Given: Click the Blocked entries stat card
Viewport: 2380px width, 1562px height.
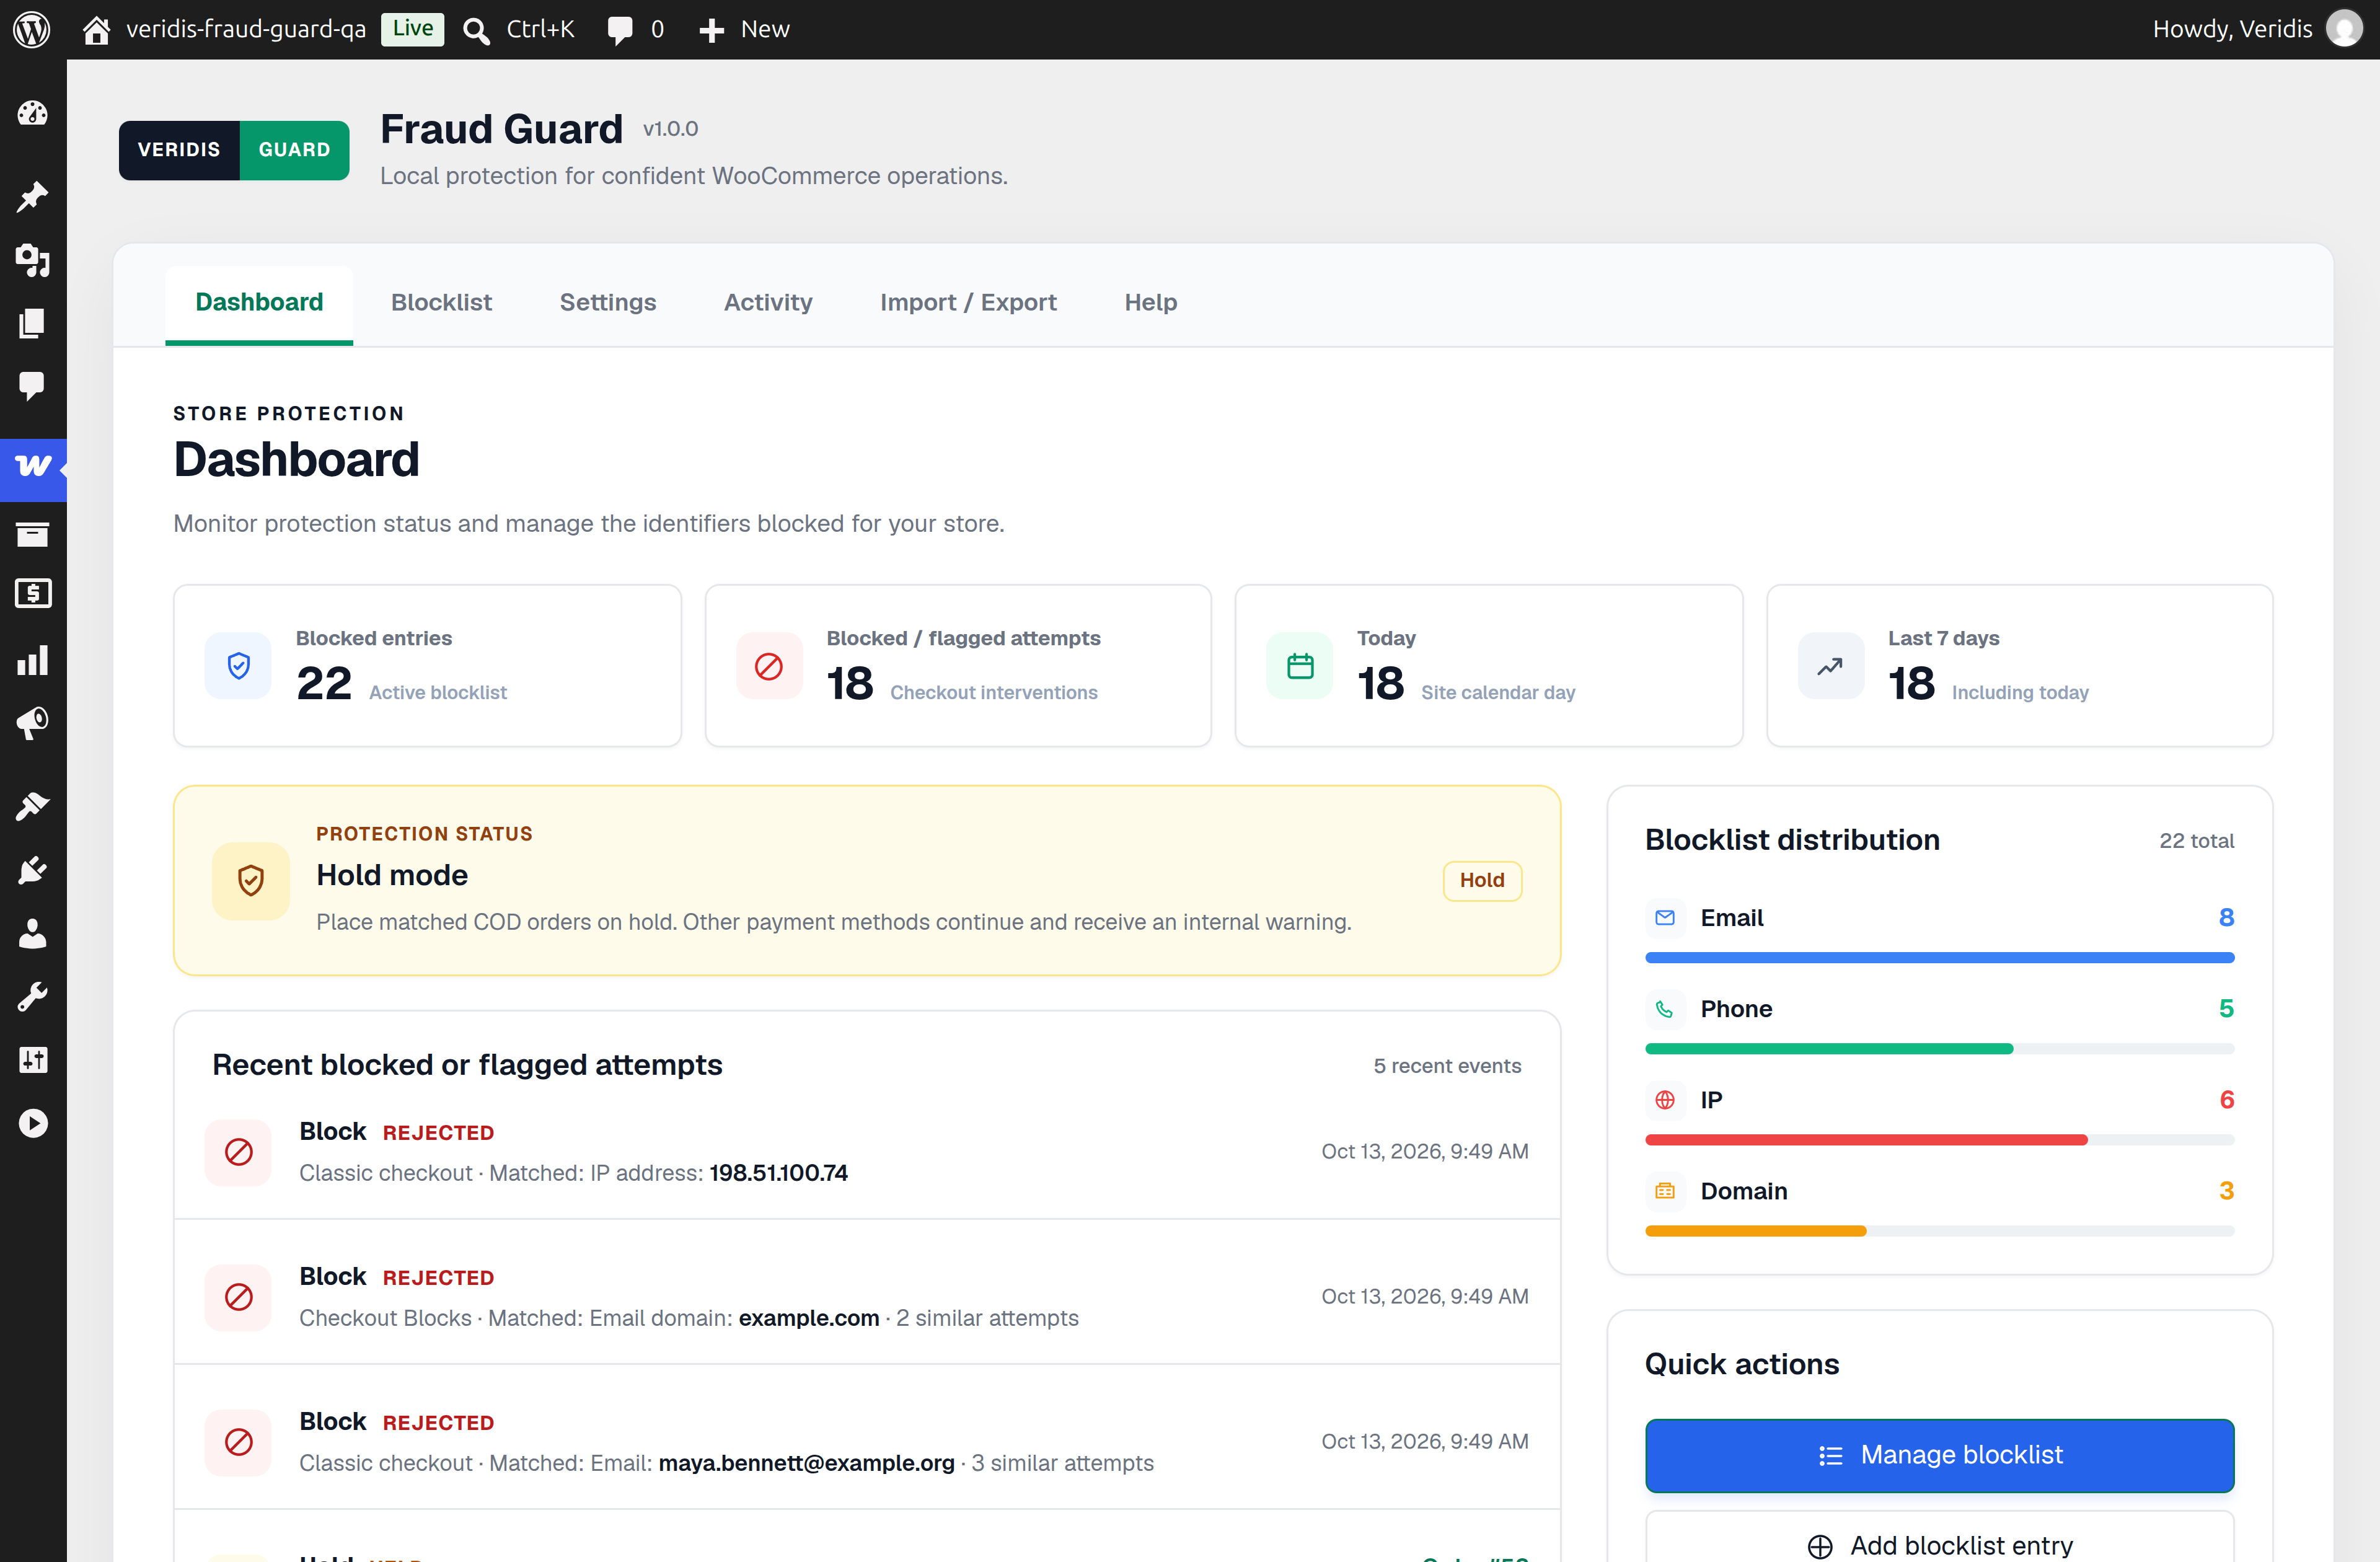Looking at the screenshot, I should tap(427, 665).
